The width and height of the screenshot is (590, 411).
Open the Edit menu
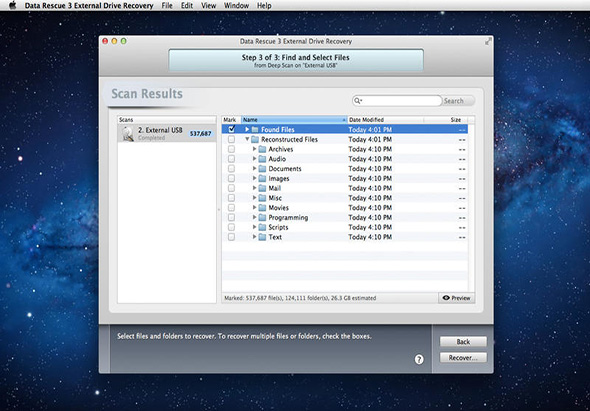pos(187,6)
